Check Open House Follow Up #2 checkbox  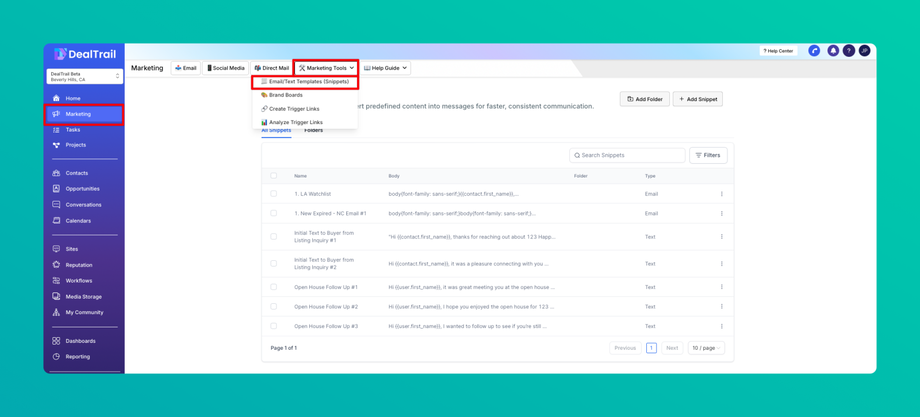point(273,306)
